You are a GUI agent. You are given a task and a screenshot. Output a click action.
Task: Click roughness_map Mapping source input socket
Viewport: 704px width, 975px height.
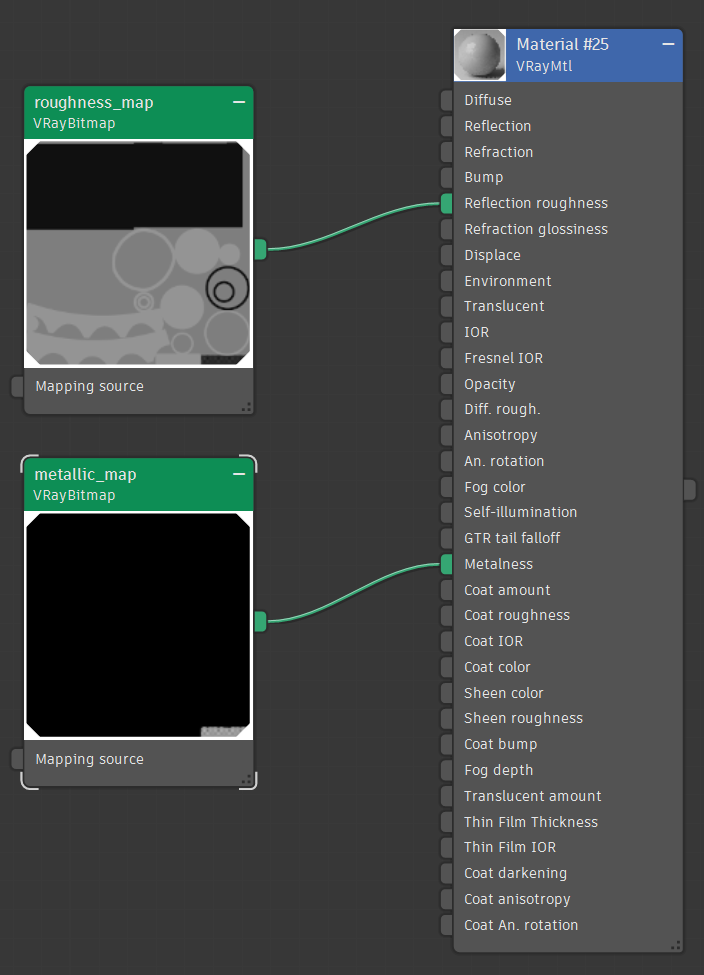[17, 387]
